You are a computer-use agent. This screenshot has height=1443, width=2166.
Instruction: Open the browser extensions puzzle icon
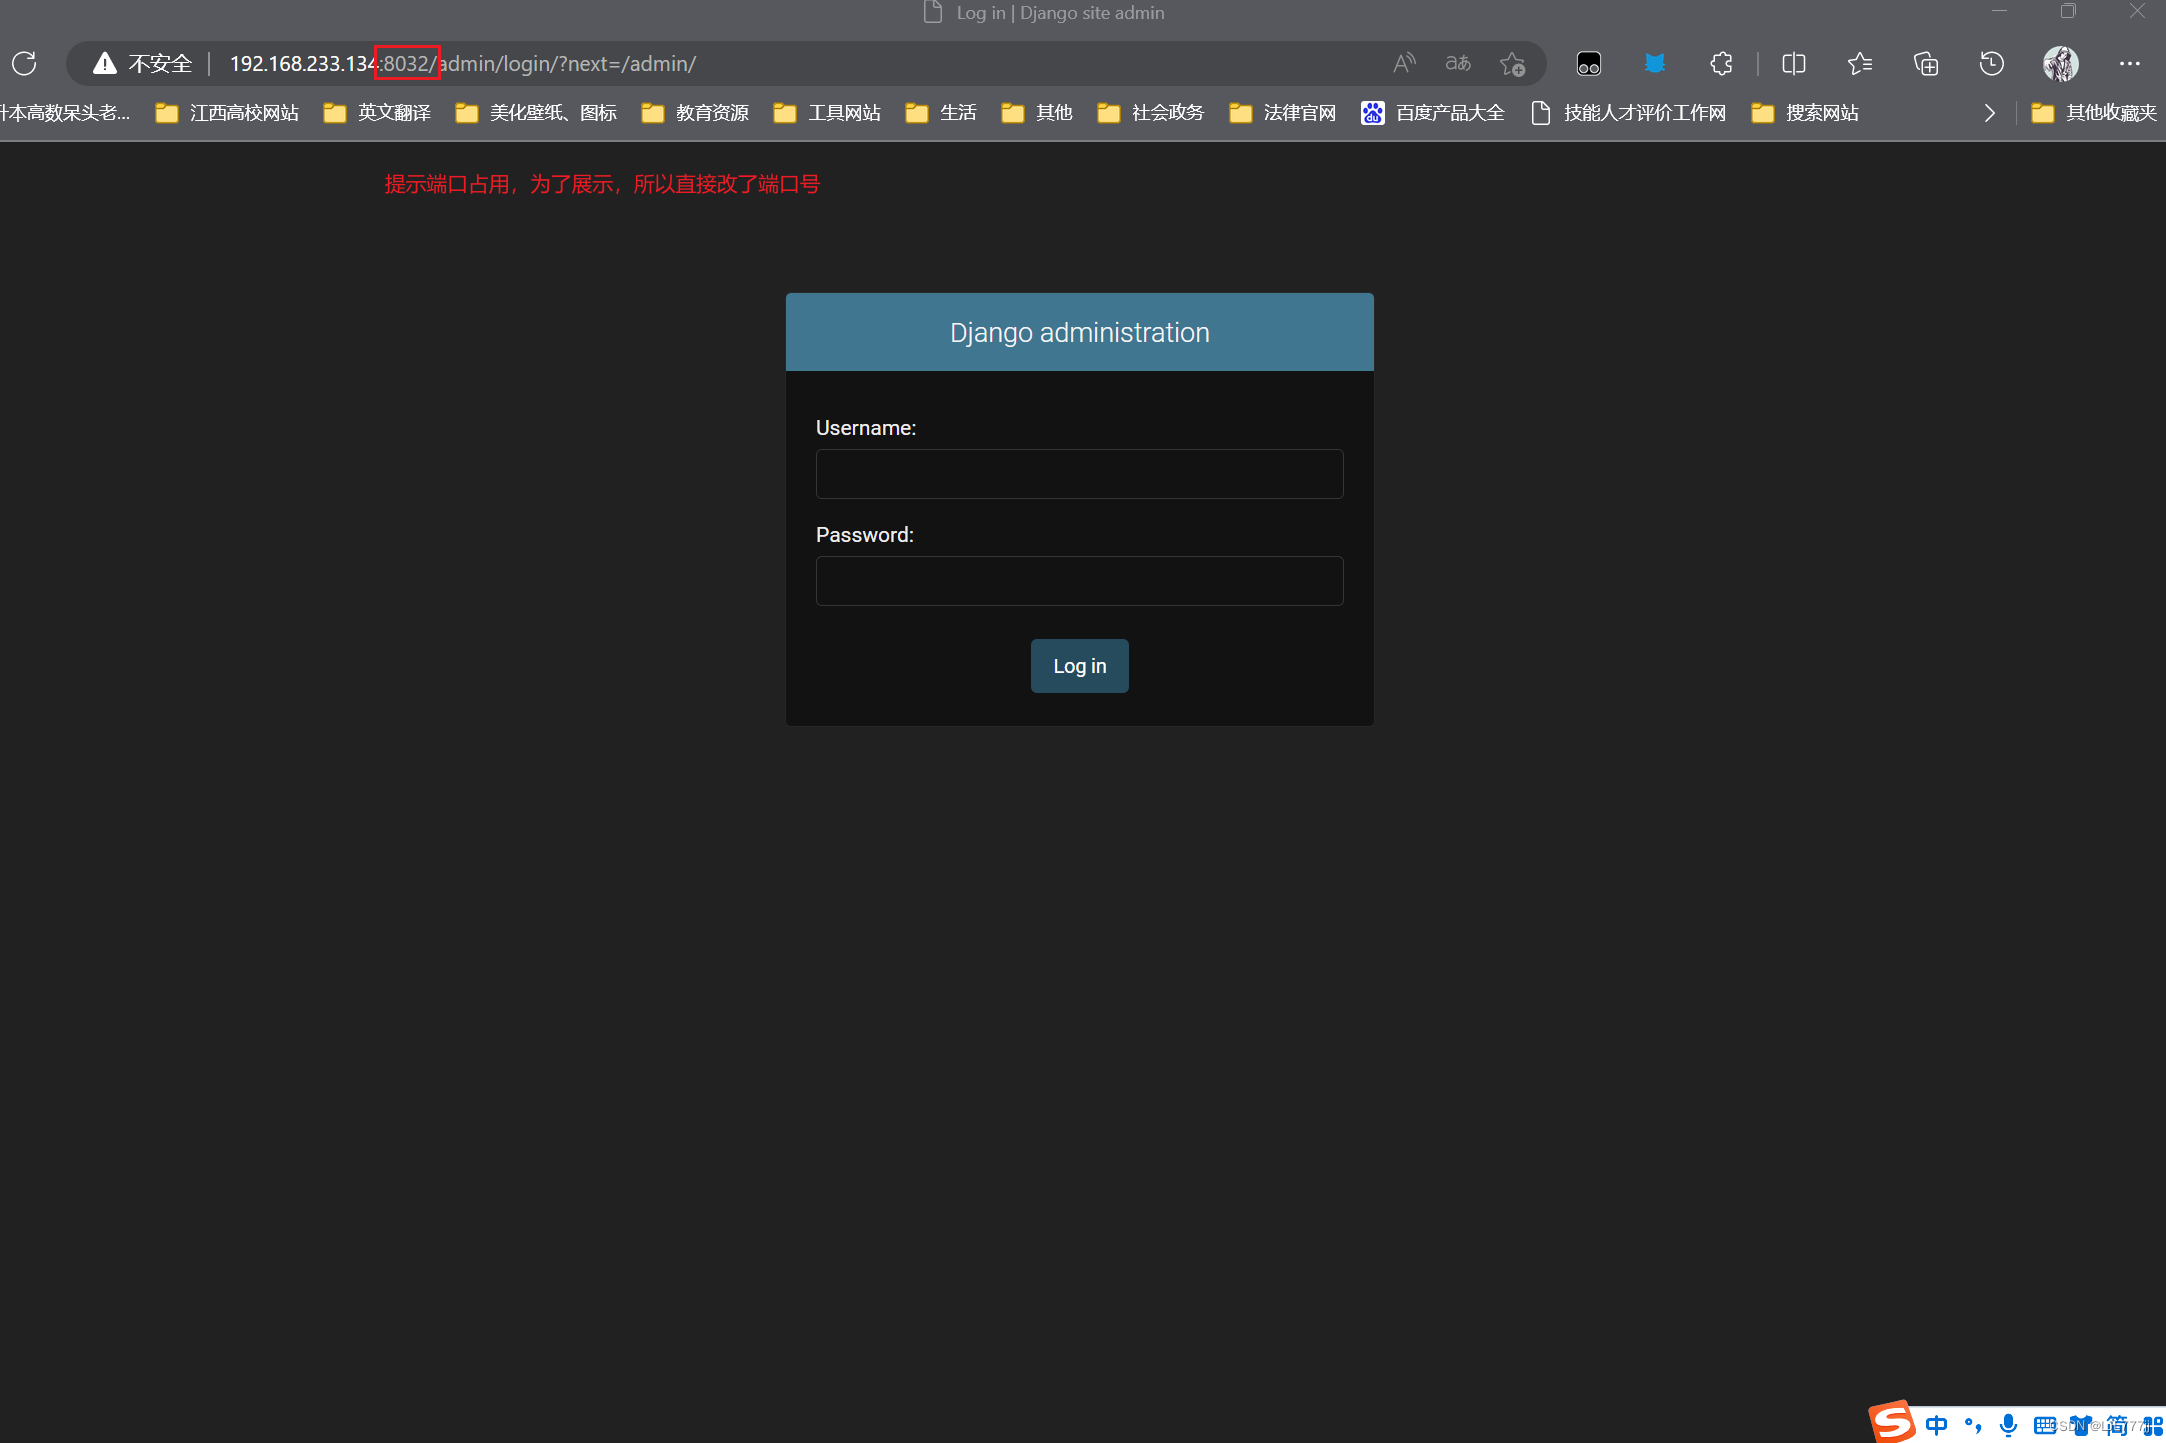[x=1721, y=64]
